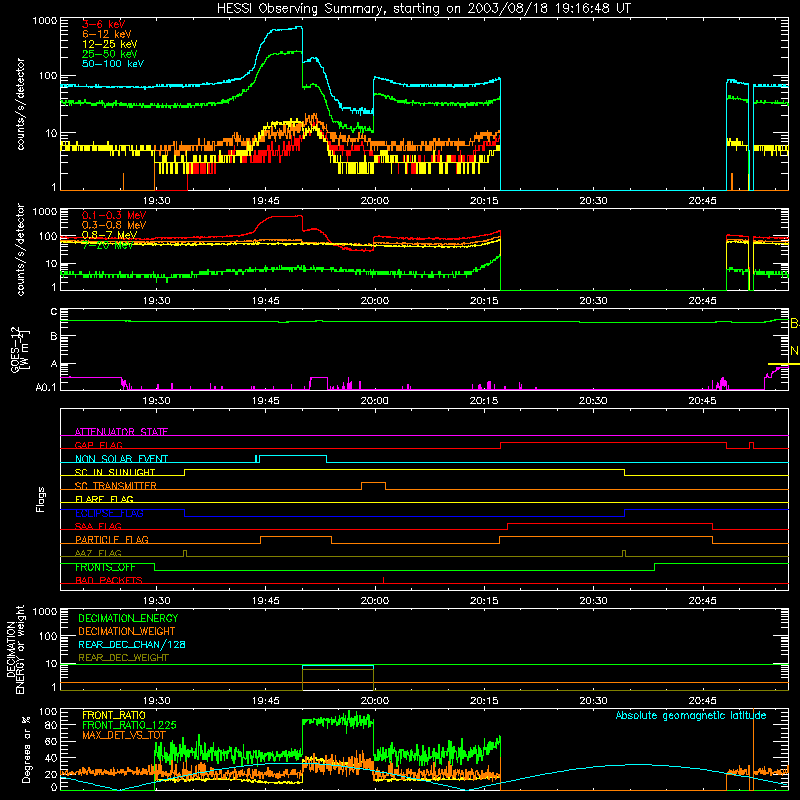Image resolution: width=800 pixels, height=800 pixels.
Task: Click '20:15' tick under the MeV counts panel
Action: coord(484,301)
